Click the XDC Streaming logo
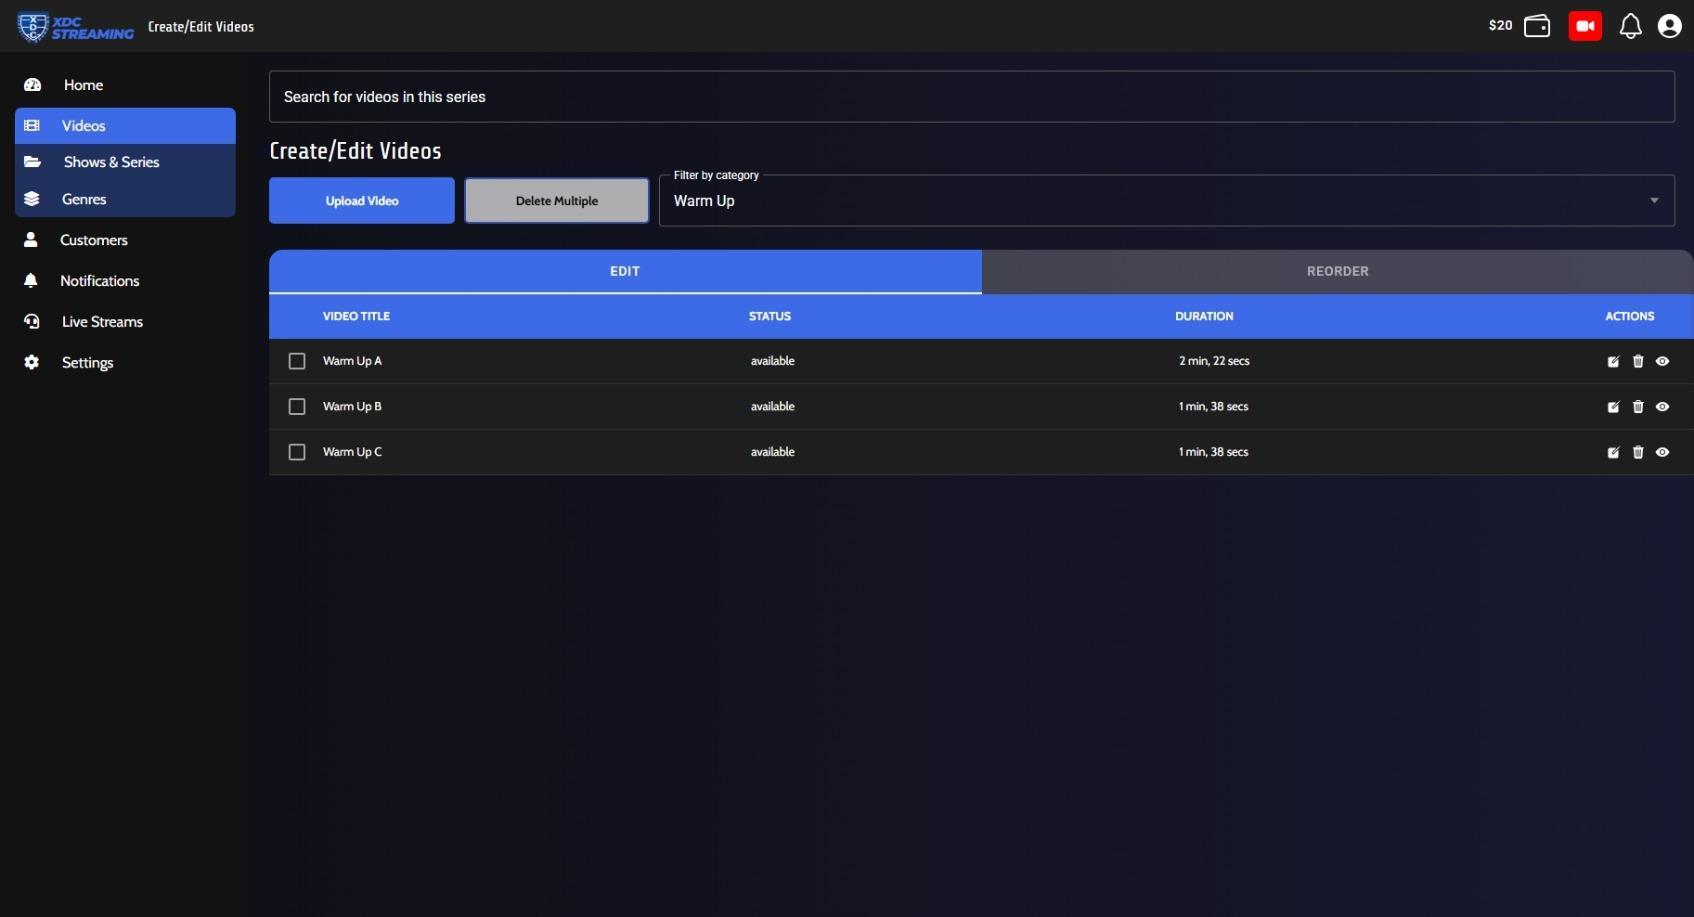 pyautogui.click(x=76, y=27)
